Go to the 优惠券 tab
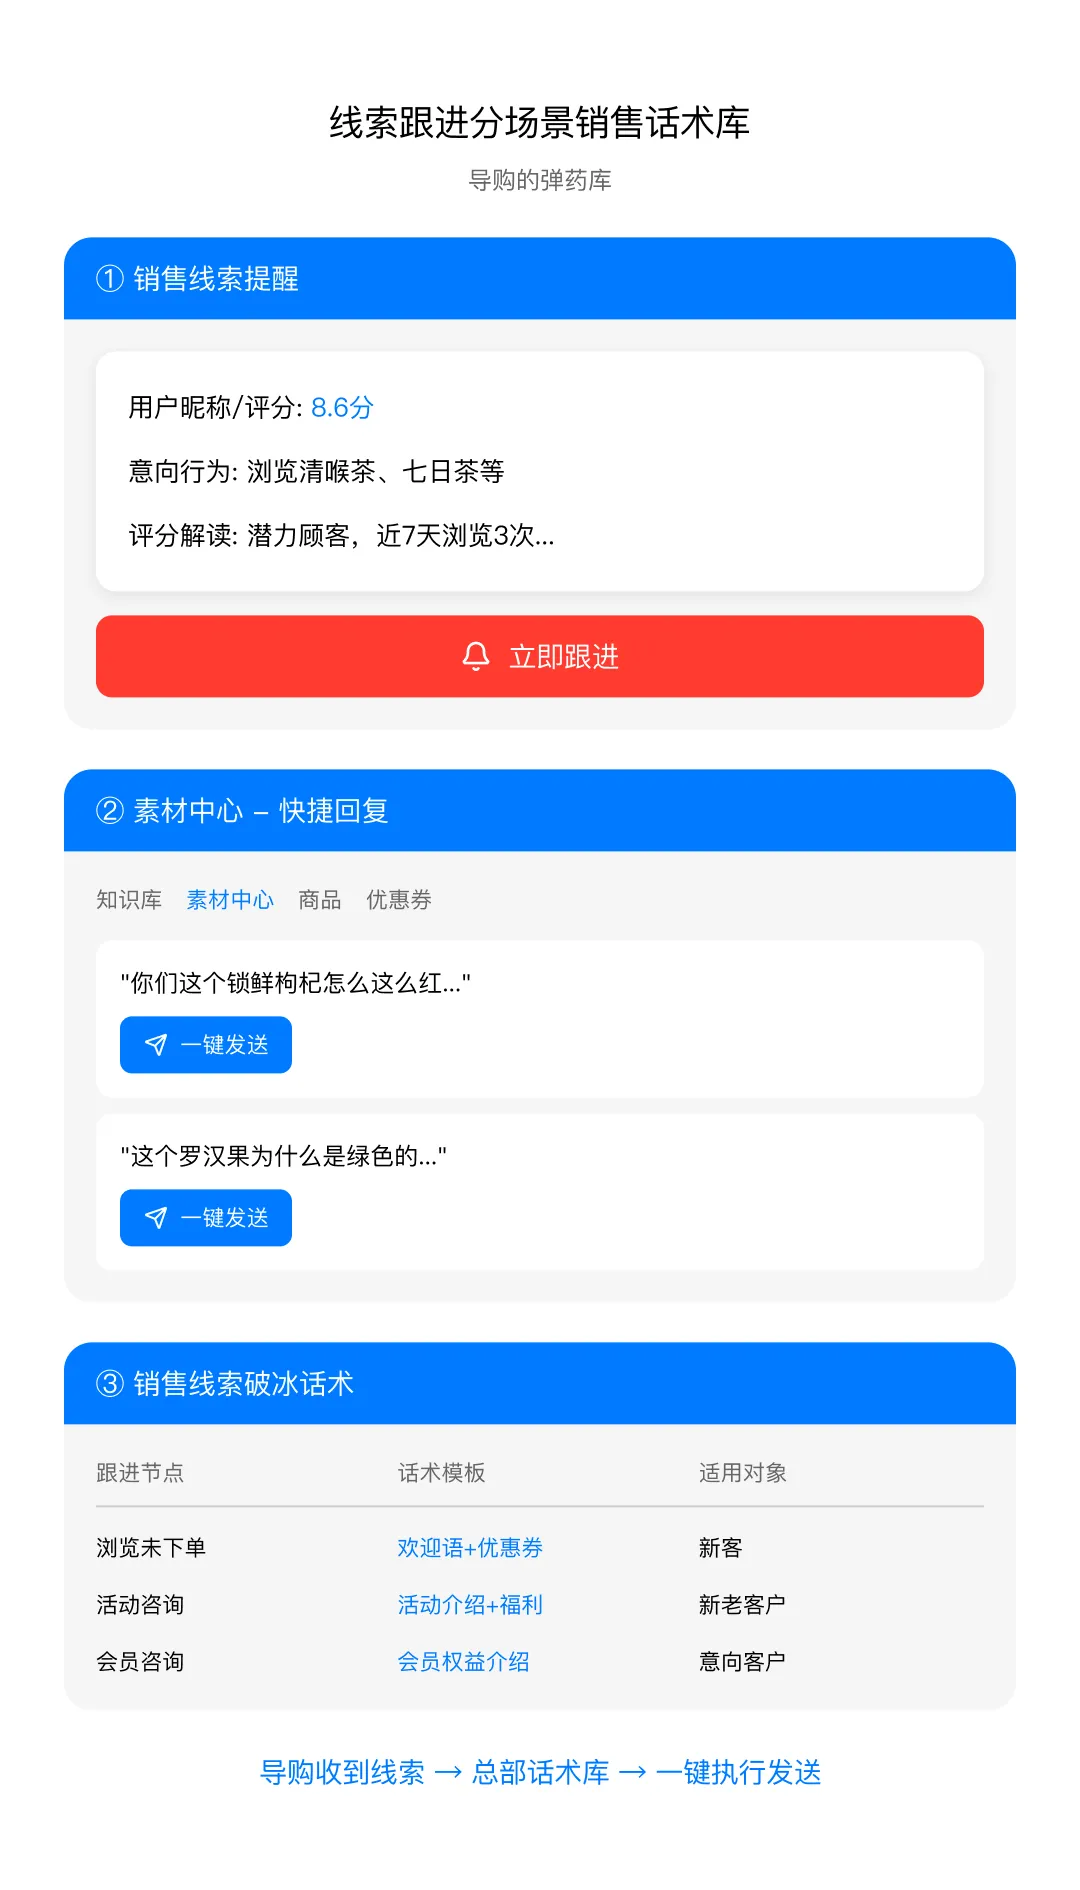 399,900
